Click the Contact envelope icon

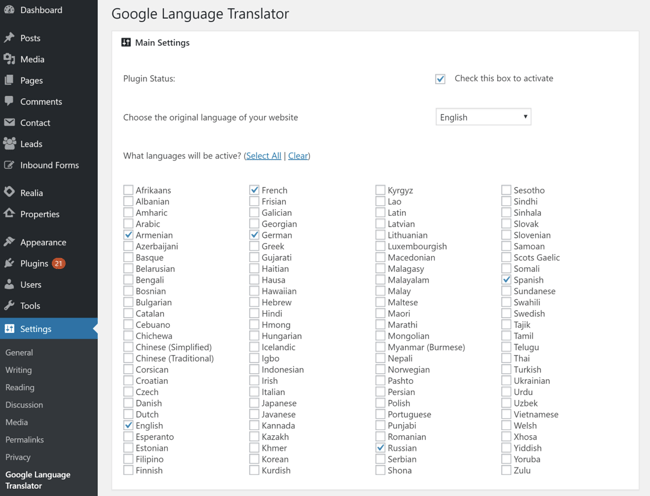pos(9,122)
